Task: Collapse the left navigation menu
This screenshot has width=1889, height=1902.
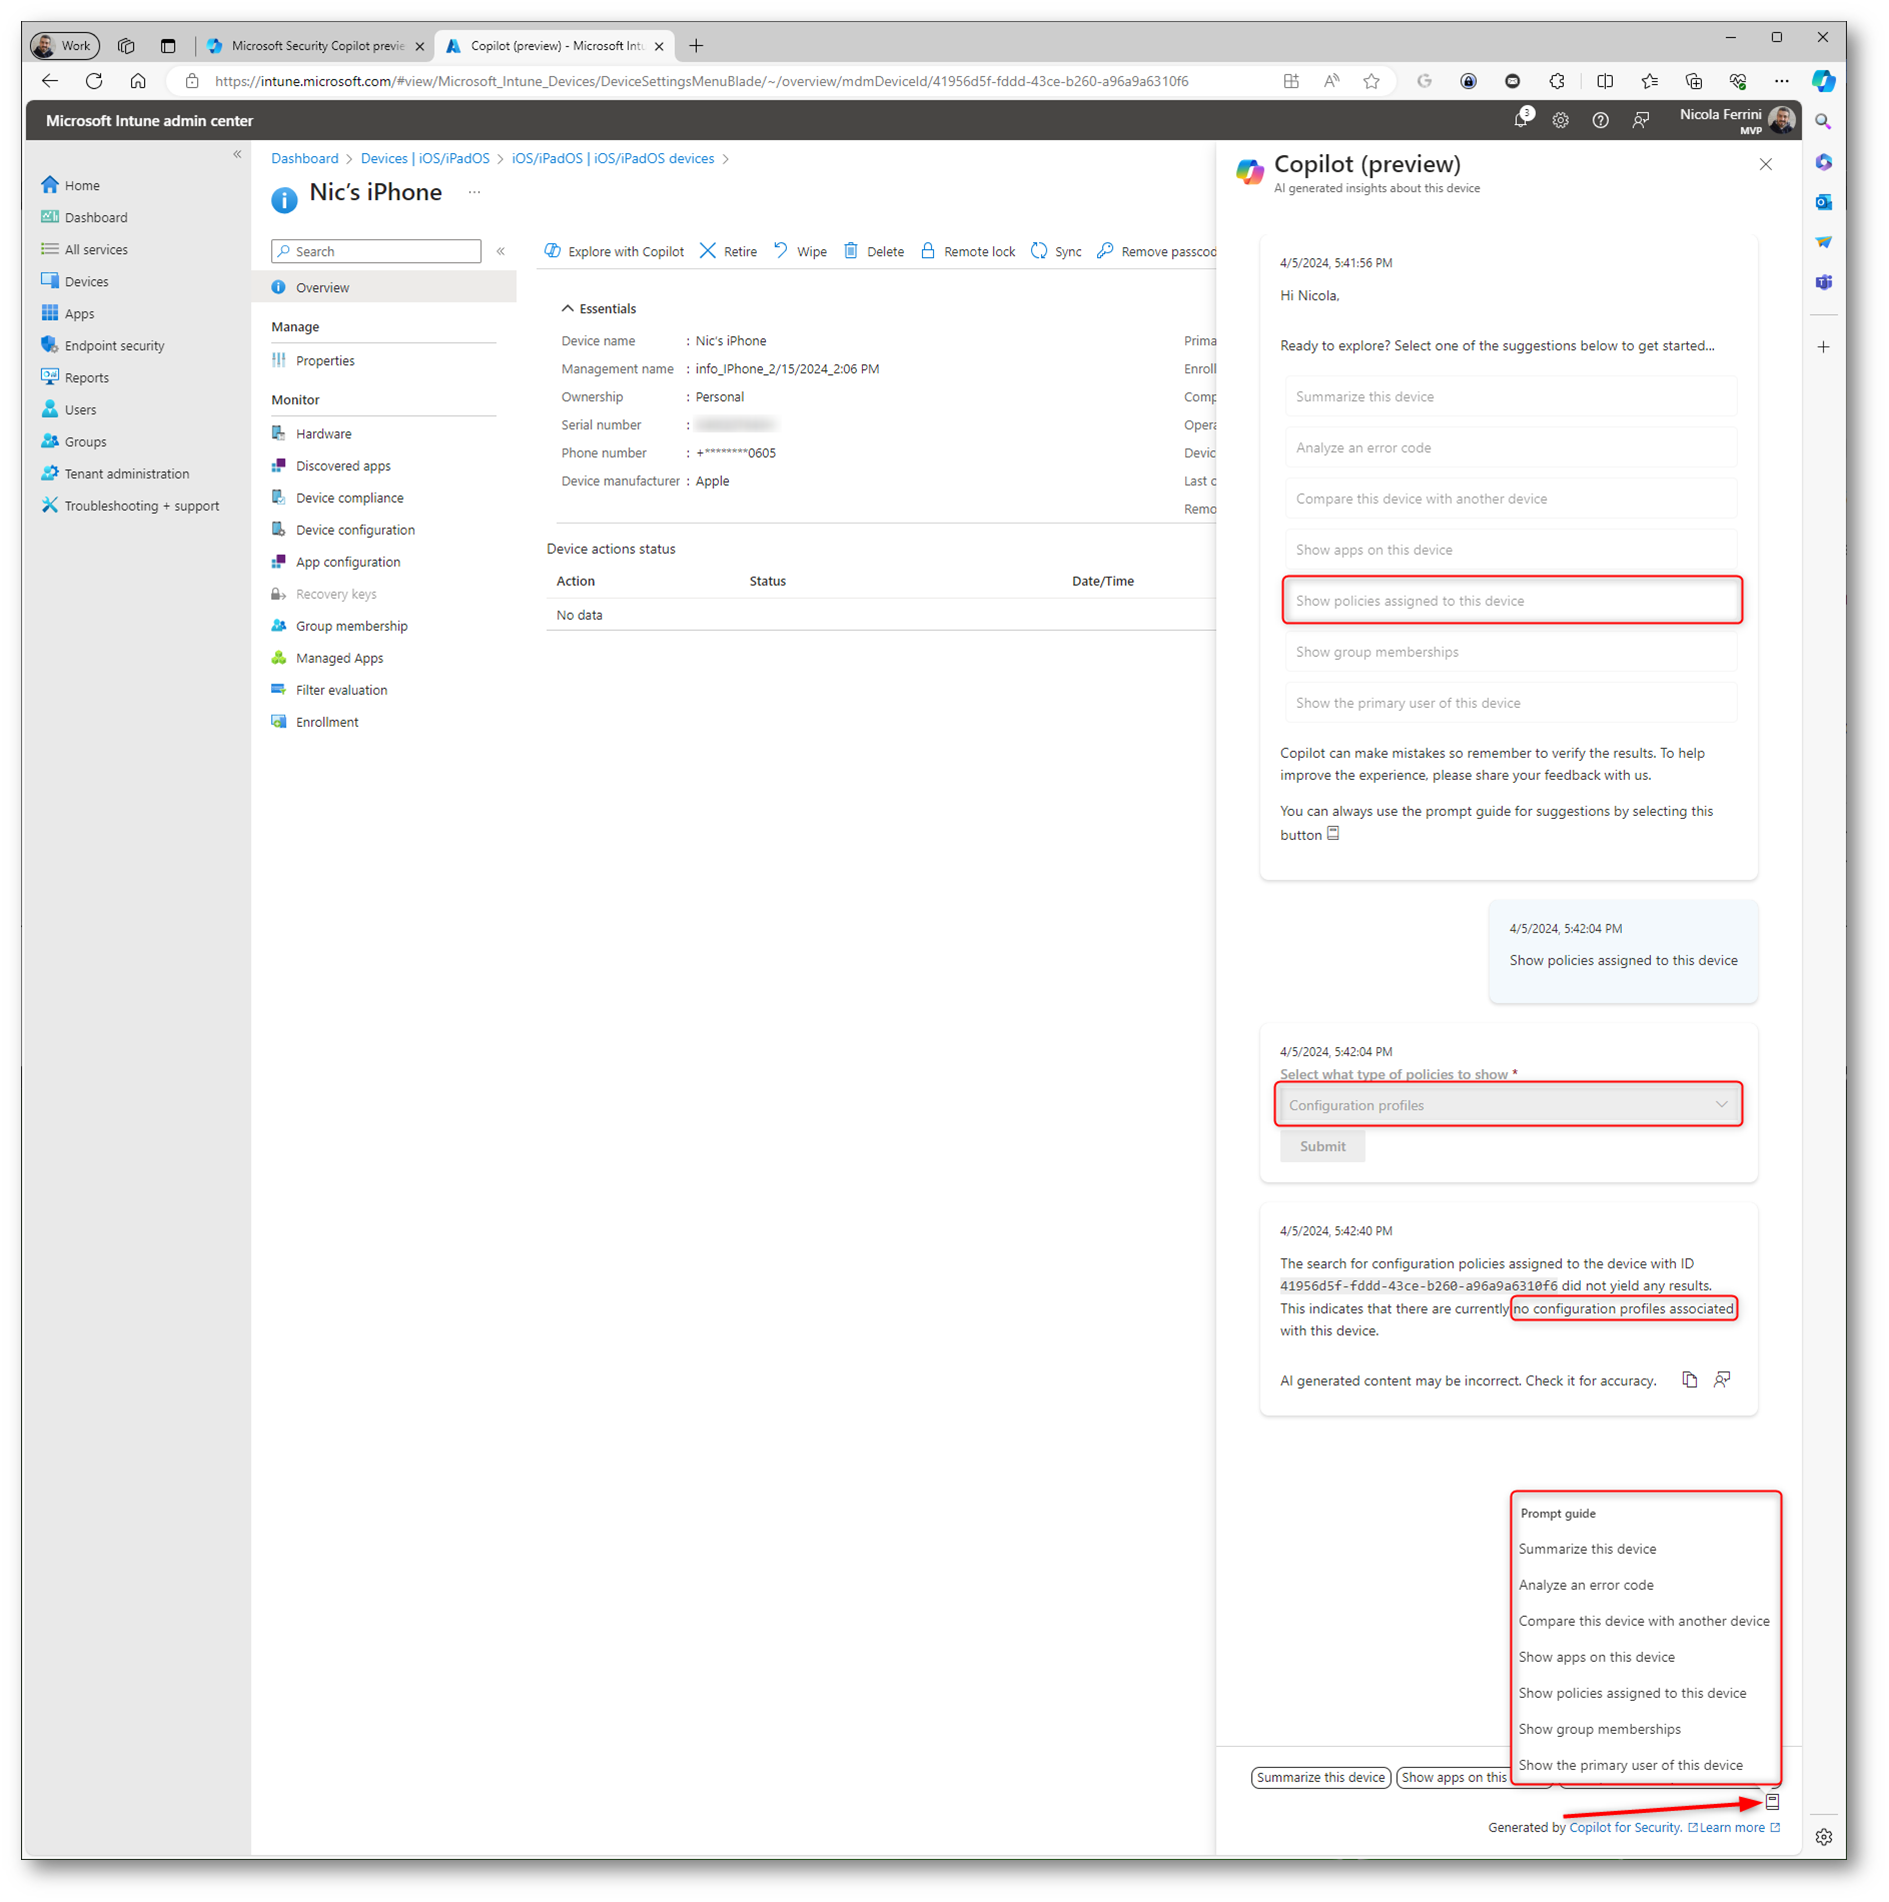Action: pos(237,154)
